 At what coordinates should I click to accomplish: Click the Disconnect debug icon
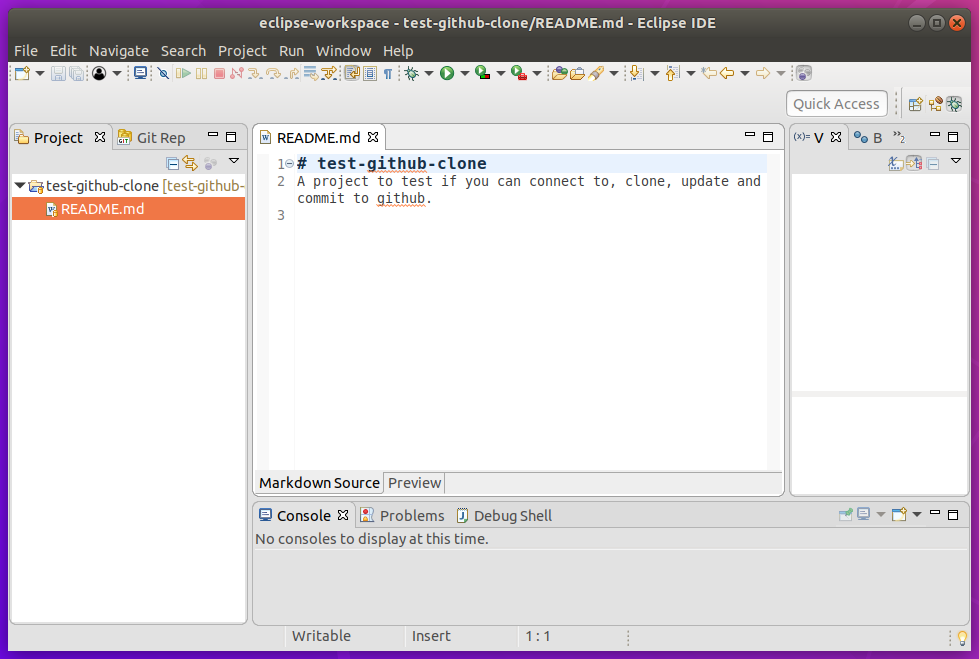pos(237,73)
